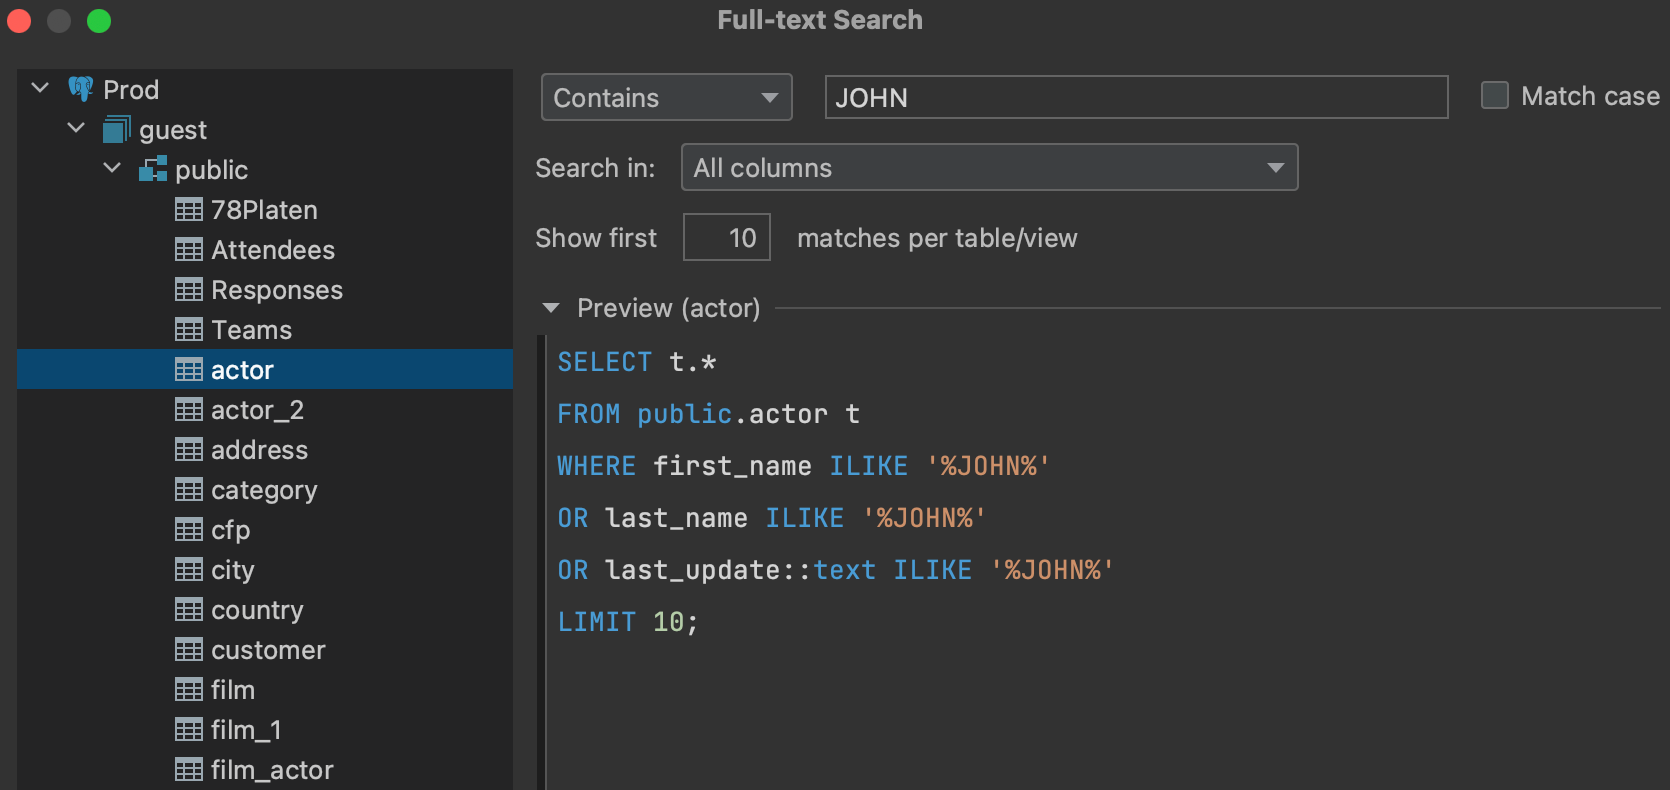This screenshot has height=790, width=1670.
Task: Click the table icon next to 78Platen
Action: 189,210
